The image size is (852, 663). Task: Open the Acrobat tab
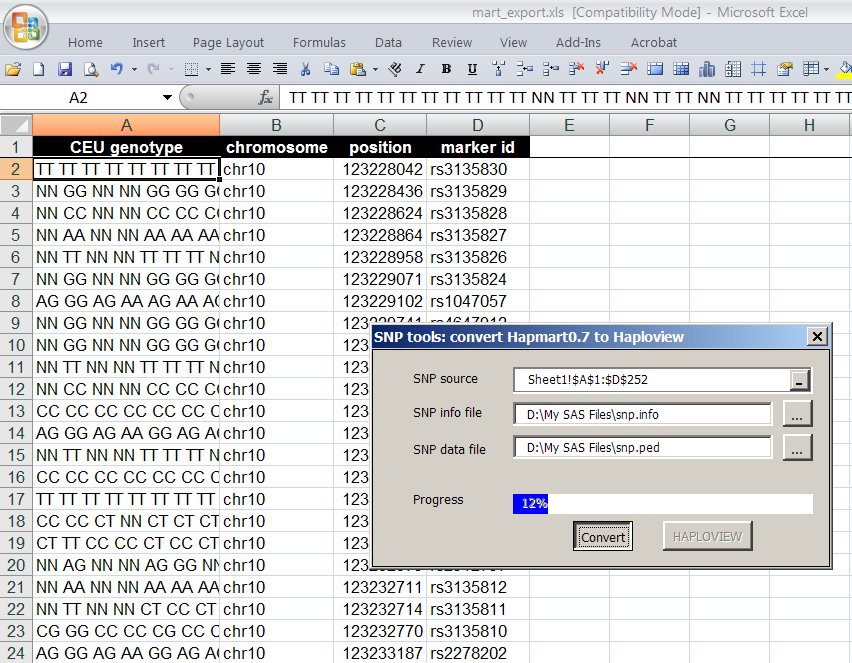click(654, 42)
